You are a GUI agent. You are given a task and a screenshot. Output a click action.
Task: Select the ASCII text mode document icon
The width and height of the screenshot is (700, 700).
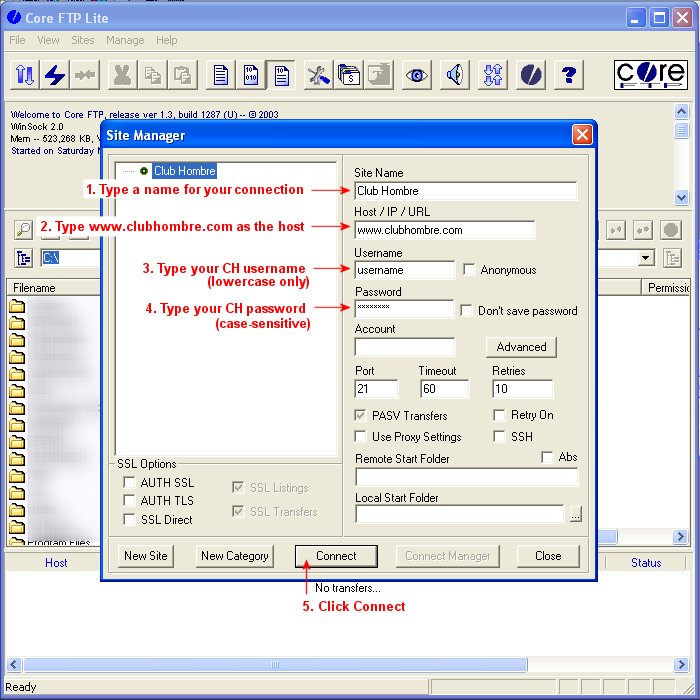(x=221, y=75)
